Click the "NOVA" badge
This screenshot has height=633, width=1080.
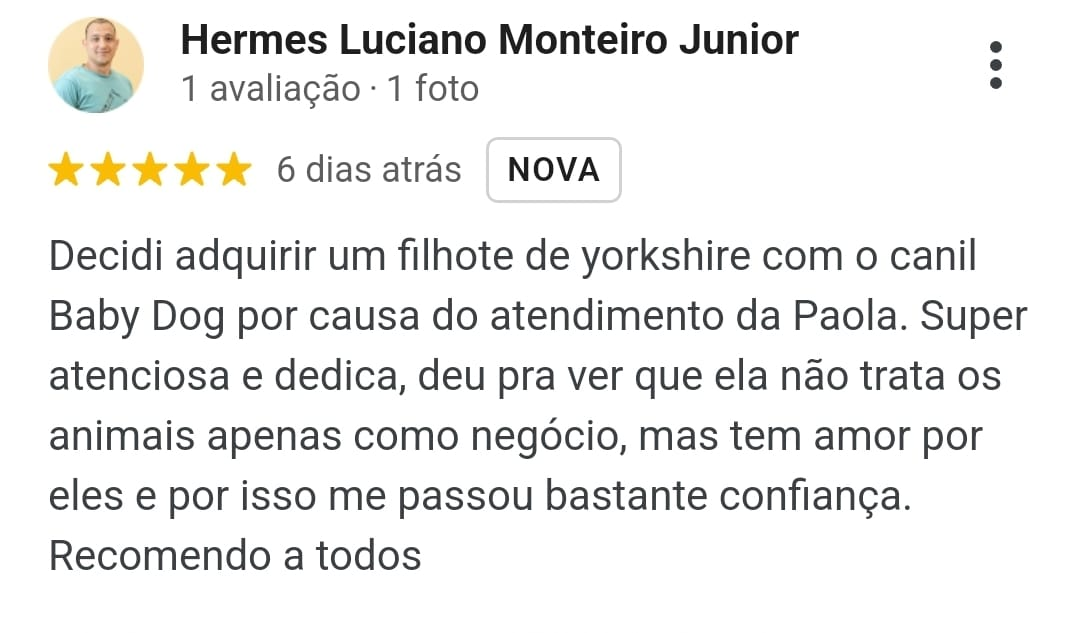tap(554, 170)
